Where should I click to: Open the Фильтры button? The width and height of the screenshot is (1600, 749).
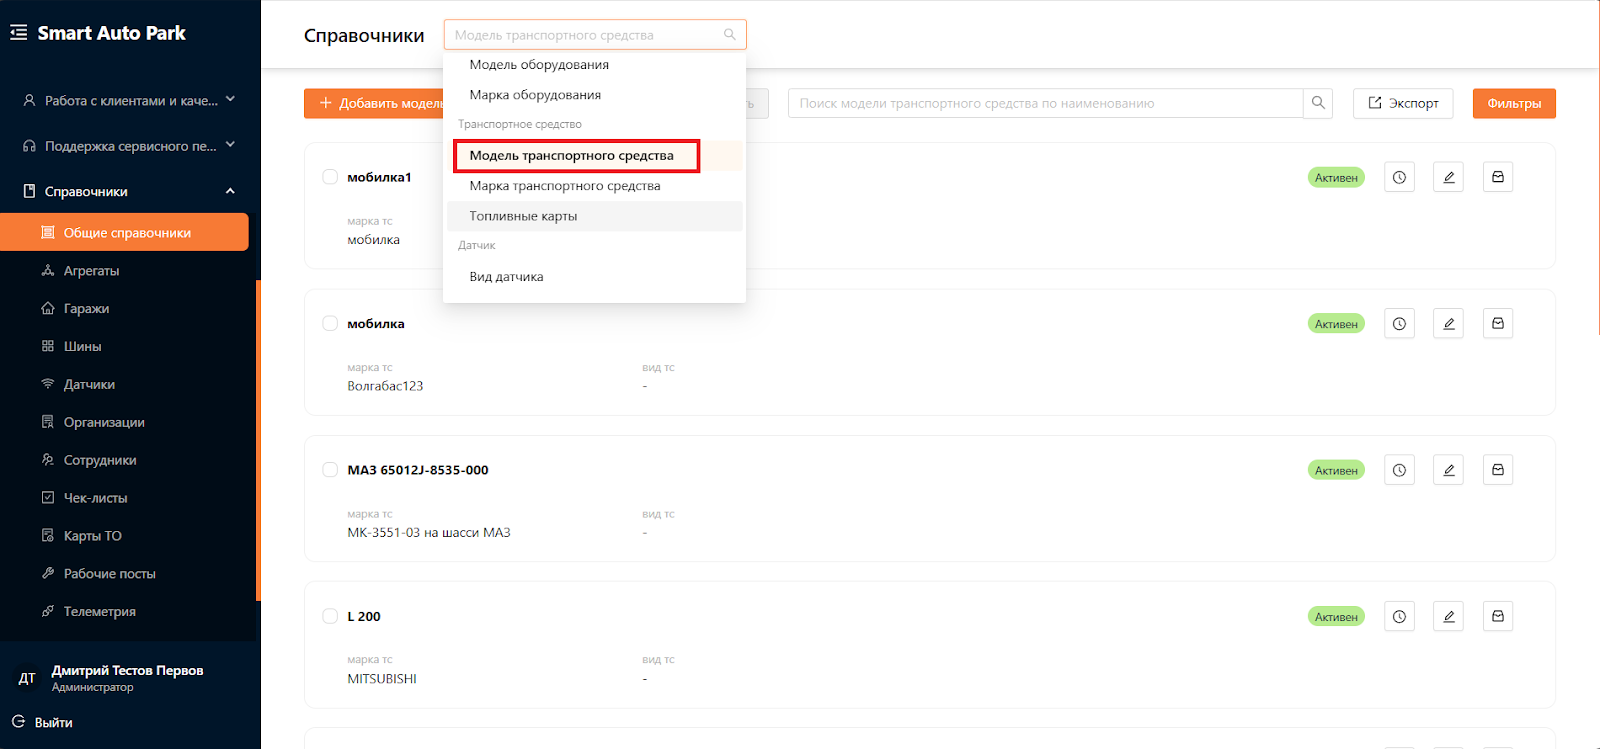[1513, 103]
